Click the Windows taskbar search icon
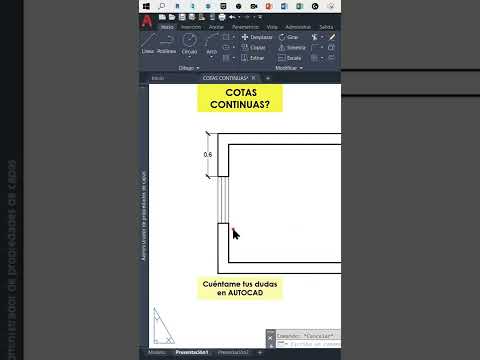 point(162,6)
